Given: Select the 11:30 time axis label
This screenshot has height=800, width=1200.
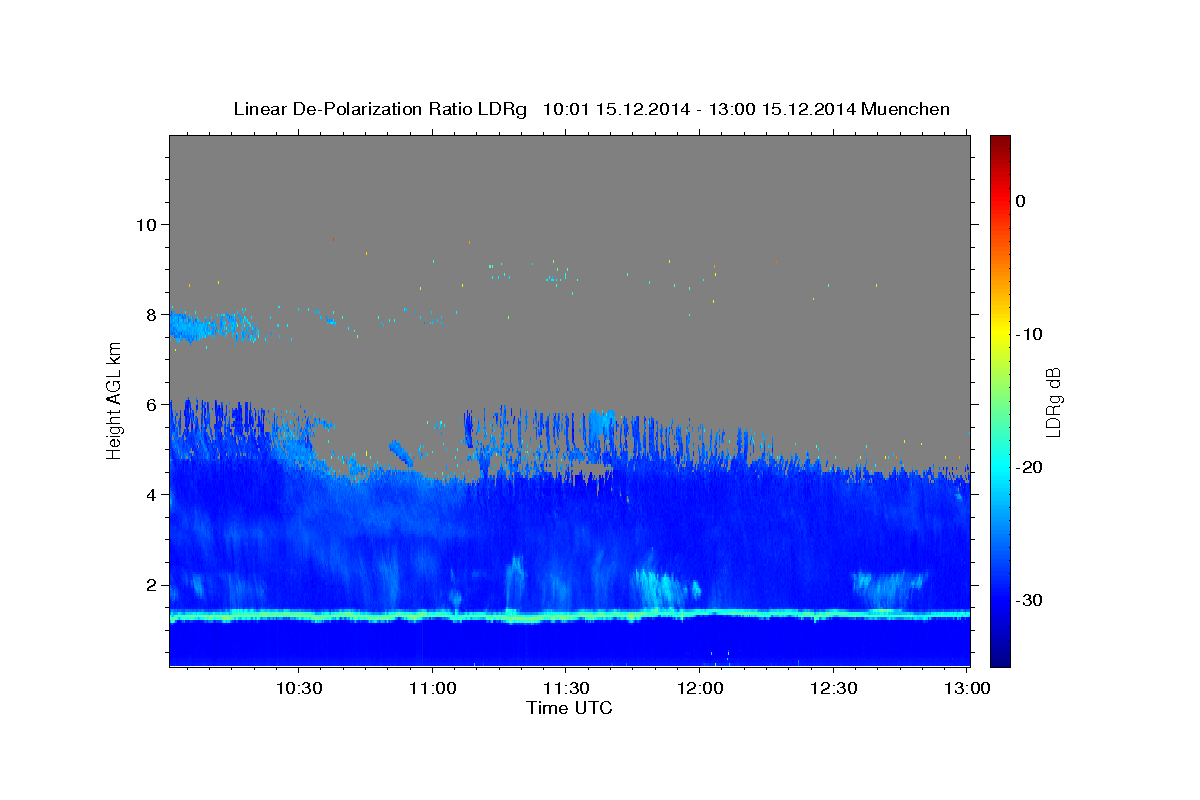Looking at the screenshot, I should (x=566, y=688).
